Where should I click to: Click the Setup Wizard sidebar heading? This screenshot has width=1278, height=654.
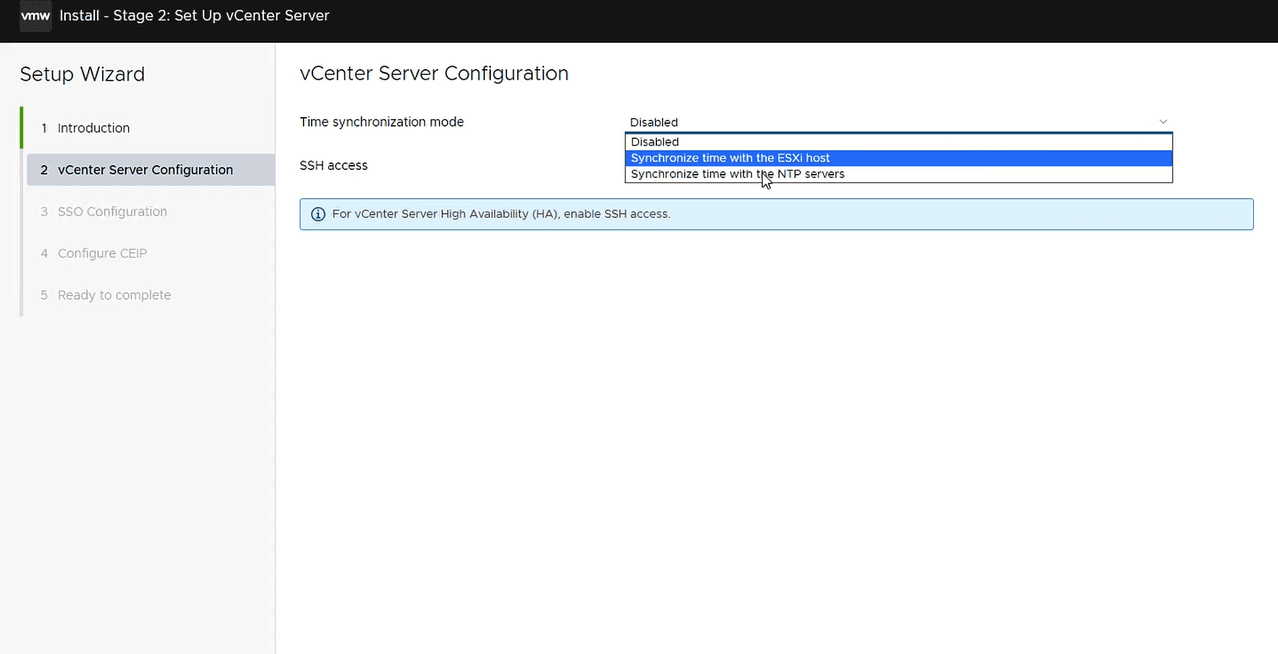(x=82, y=74)
